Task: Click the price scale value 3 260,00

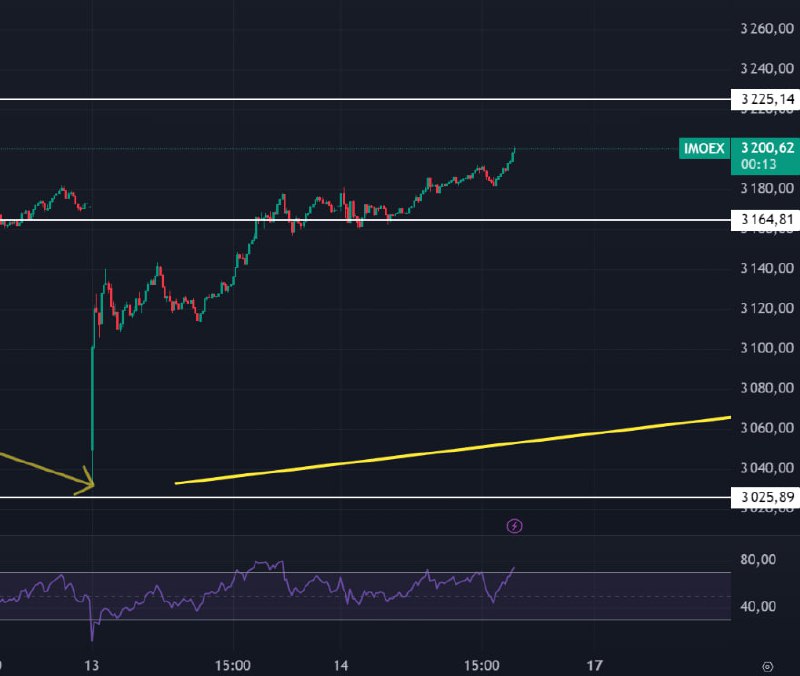Action: [x=767, y=29]
